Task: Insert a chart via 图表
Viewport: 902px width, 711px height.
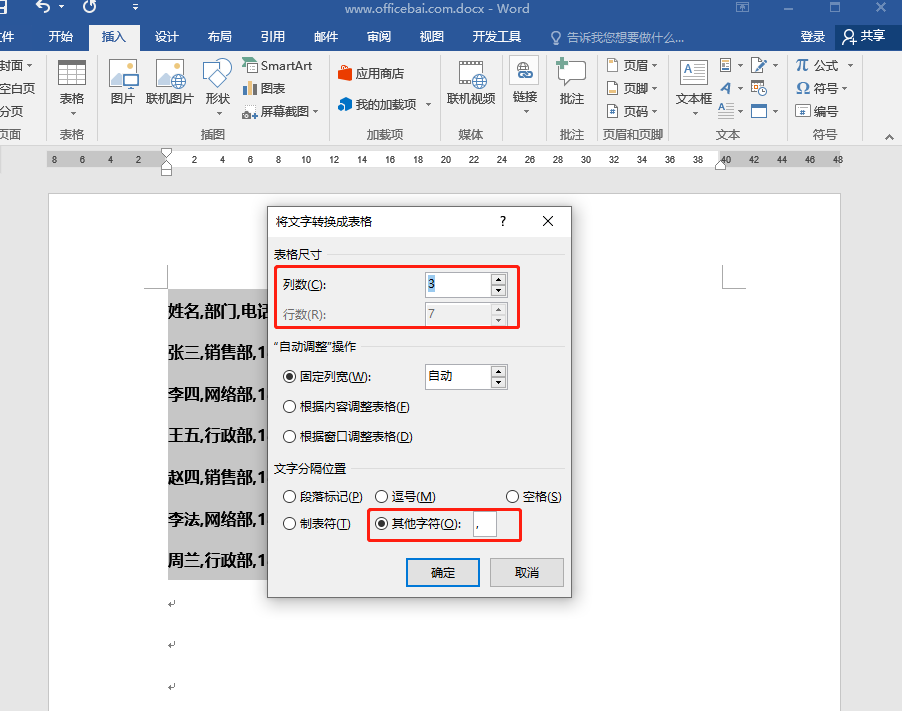Action: [x=264, y=89]
